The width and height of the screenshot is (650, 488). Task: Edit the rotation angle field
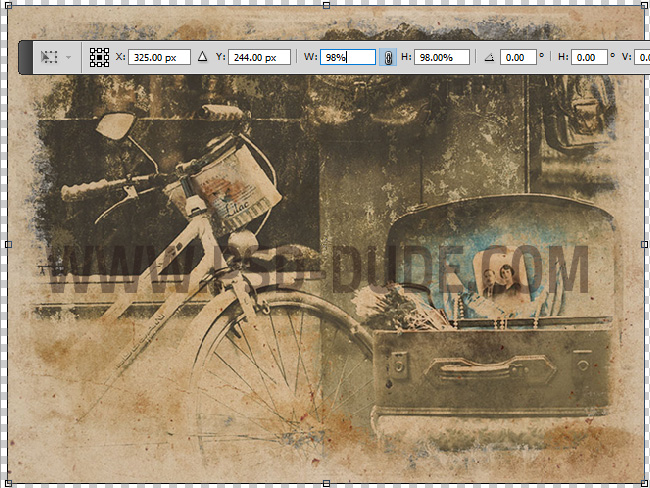(519, 57)
